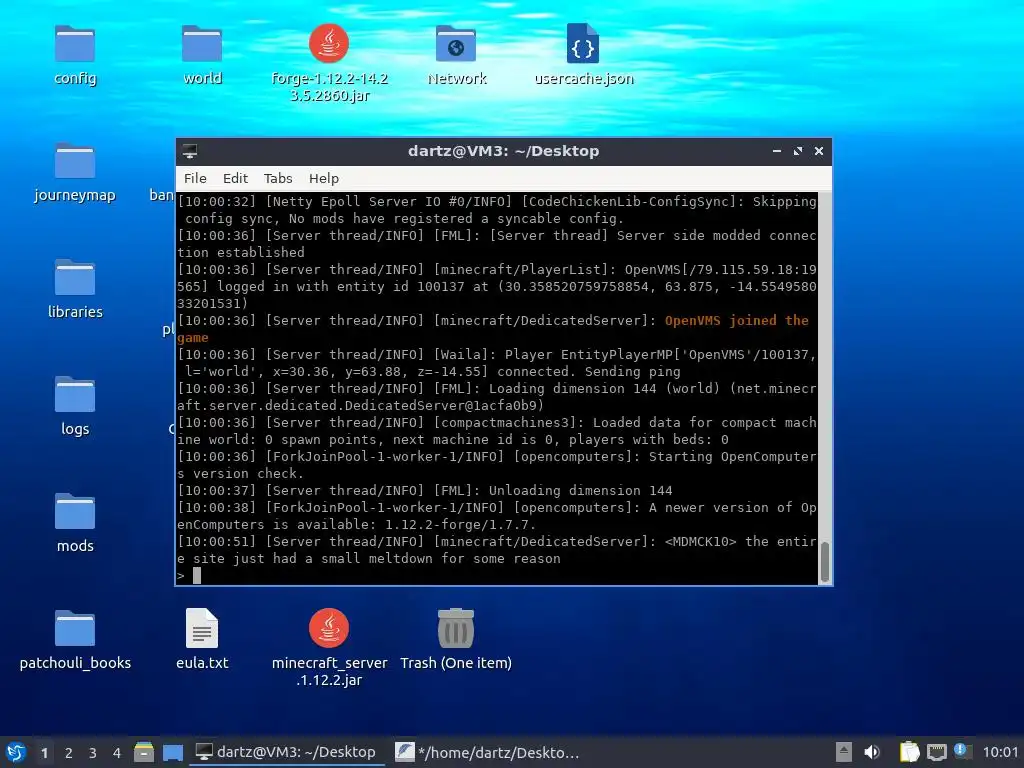Select the minecraft_server.1.12.2.jar icon
Screen dimensions: 1024x768
329,629
